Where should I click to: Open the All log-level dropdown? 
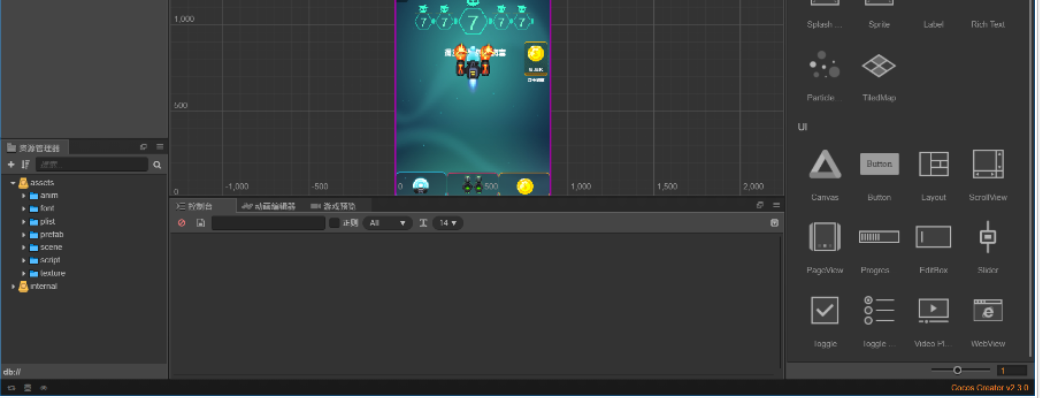[x=388, y=223]
